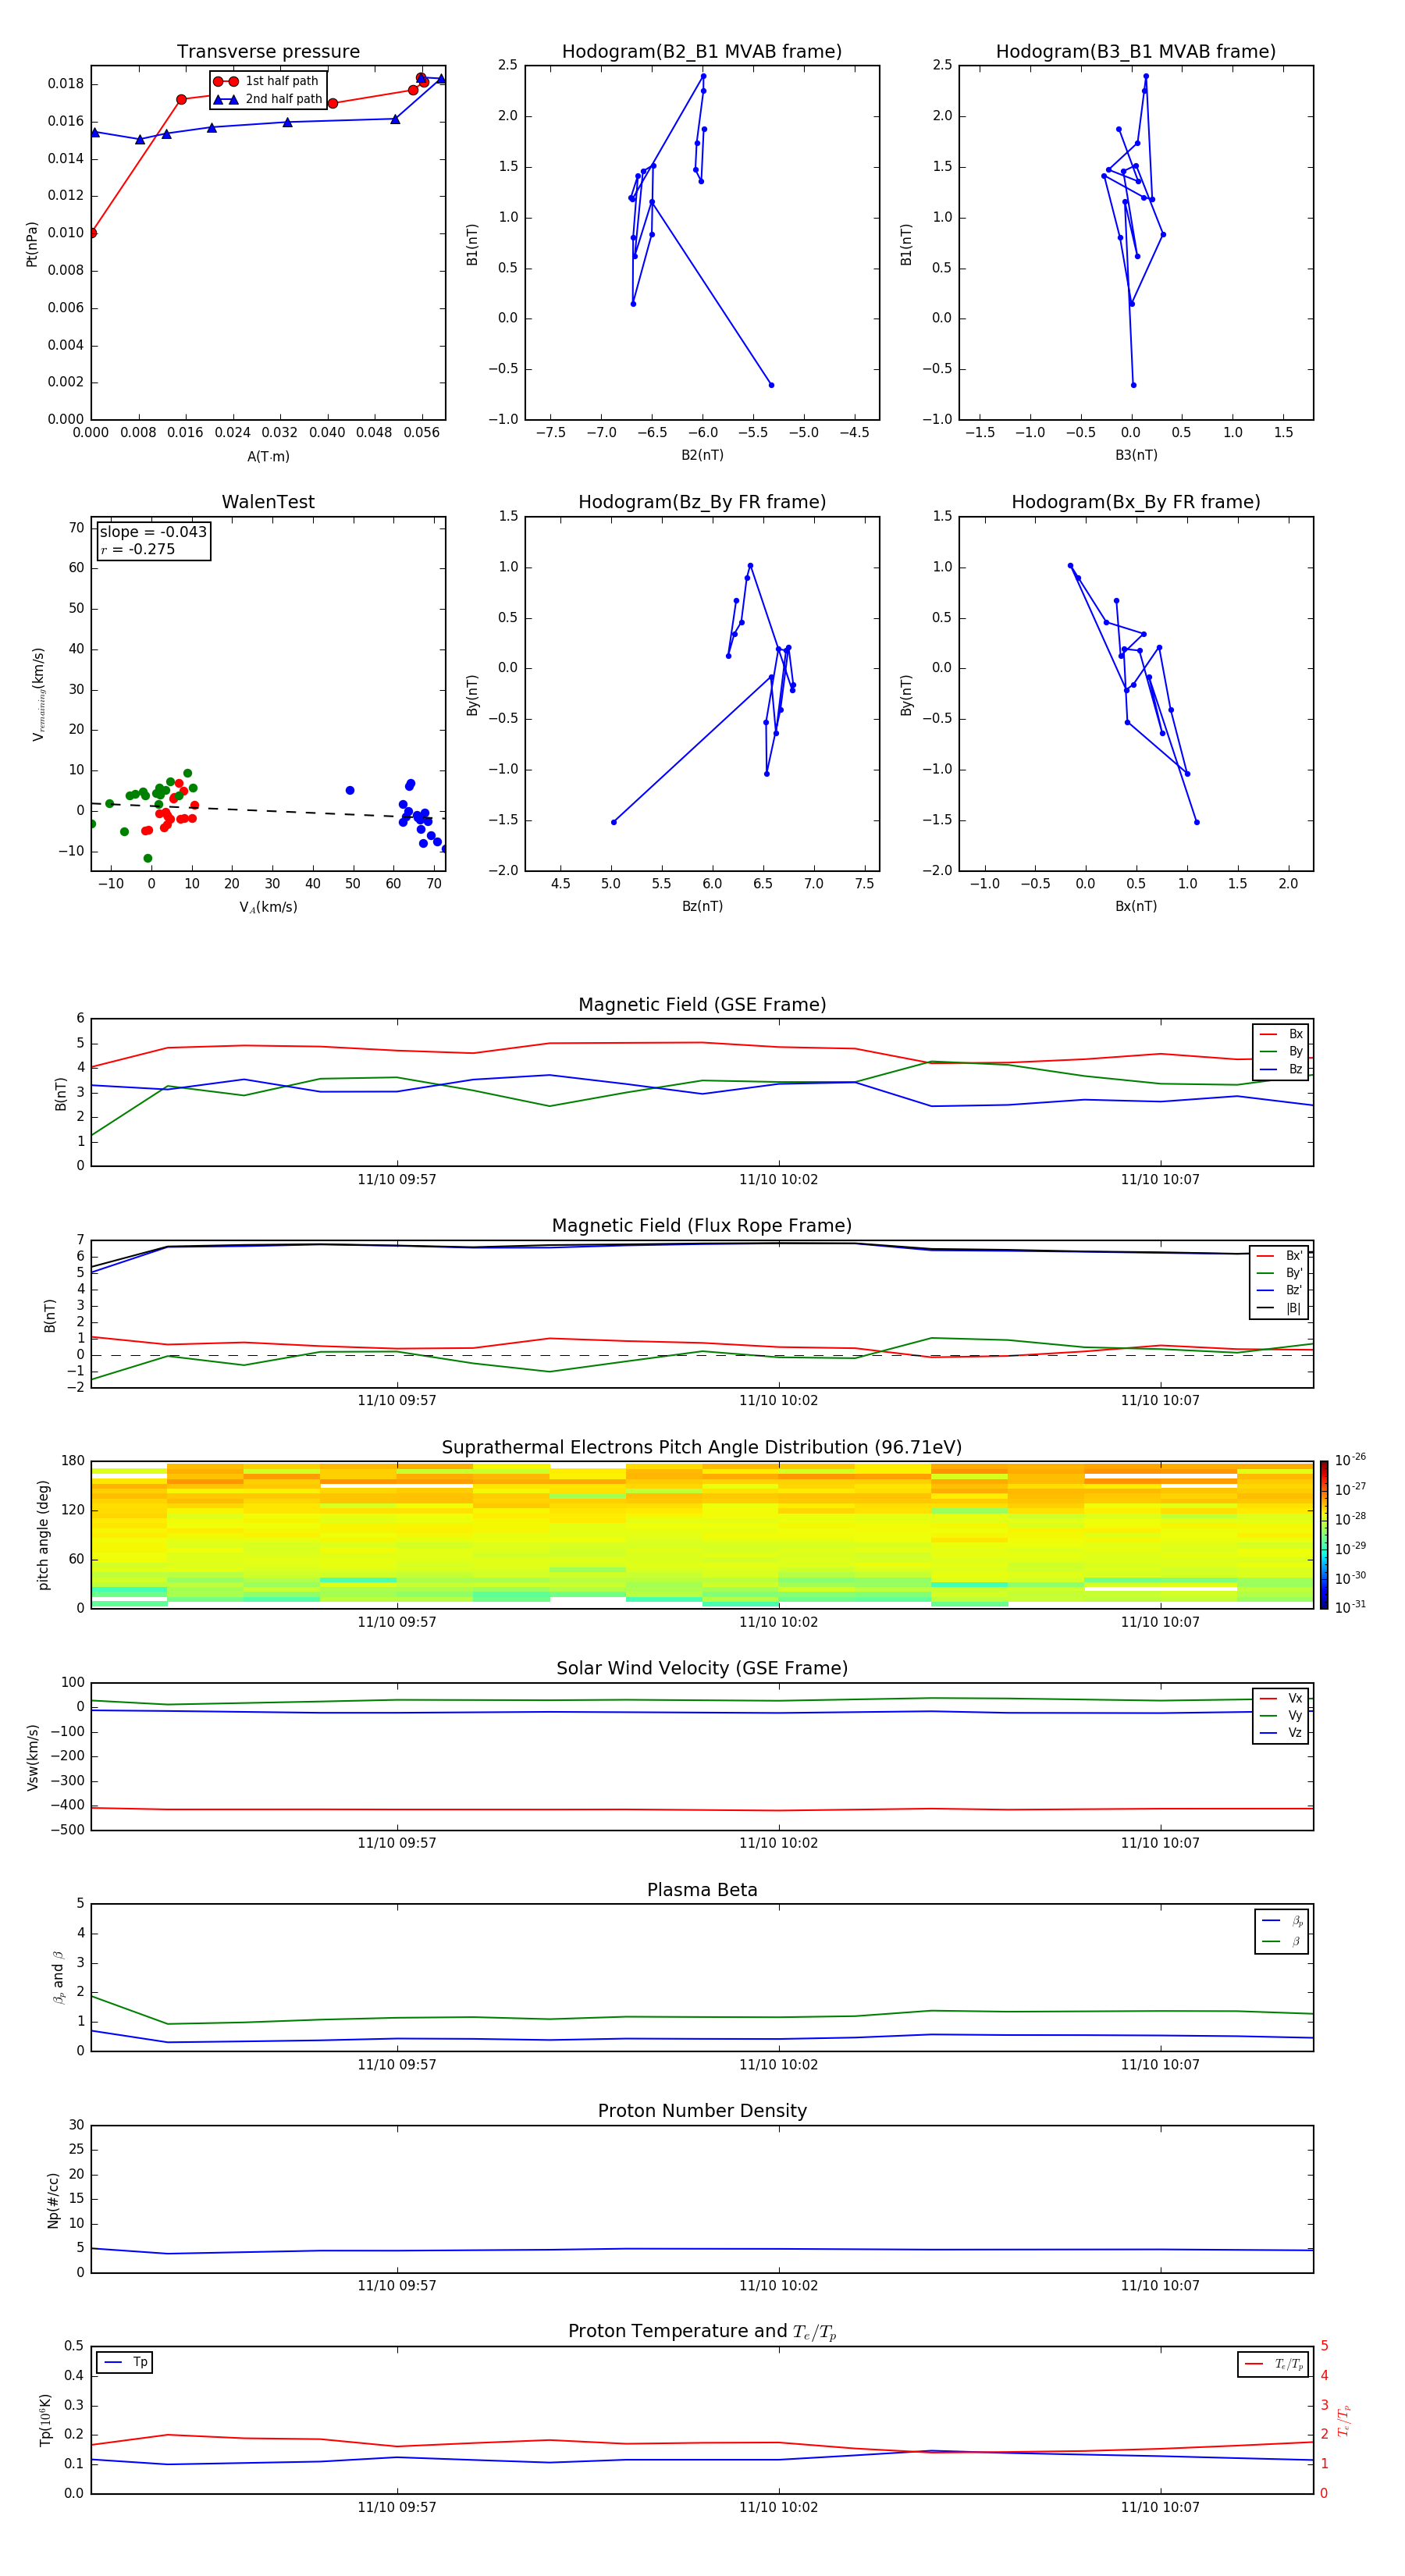Select the 'slope = -0.043' annotation
Image resolution: width=1405 pixels, height=2576 pixels.
[153, 532]
